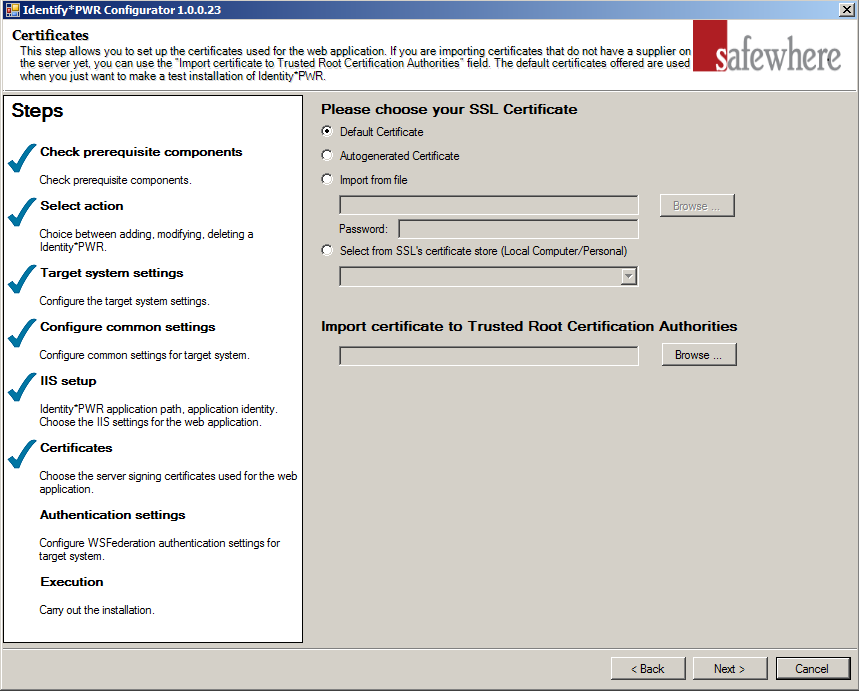Screen dimensions: 859x691
Task: Click the Execution step title
Action: (x=72, y=582)
